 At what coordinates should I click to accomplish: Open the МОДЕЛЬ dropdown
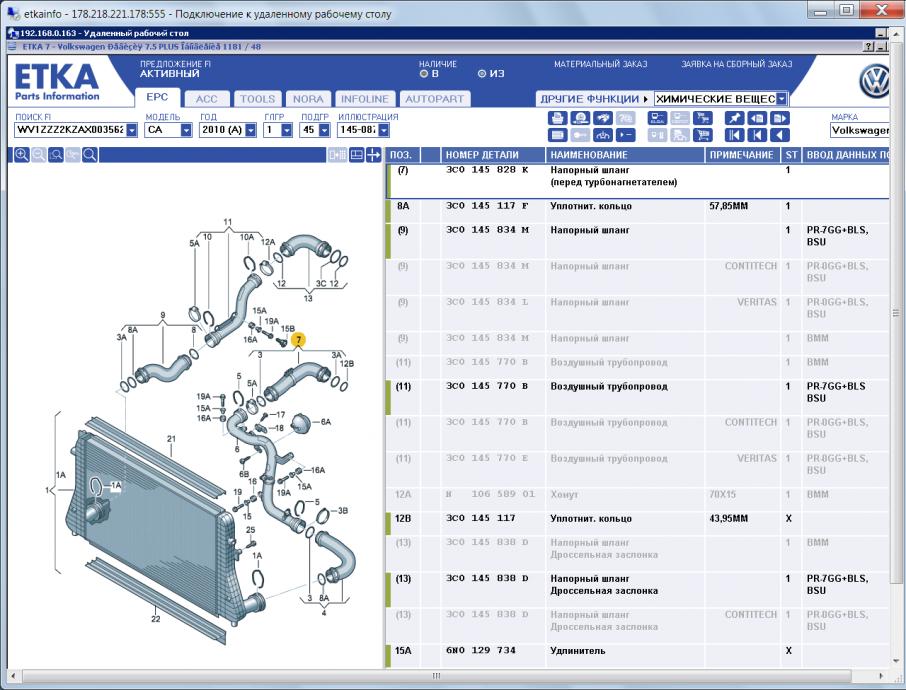click(x=186, y=130)
